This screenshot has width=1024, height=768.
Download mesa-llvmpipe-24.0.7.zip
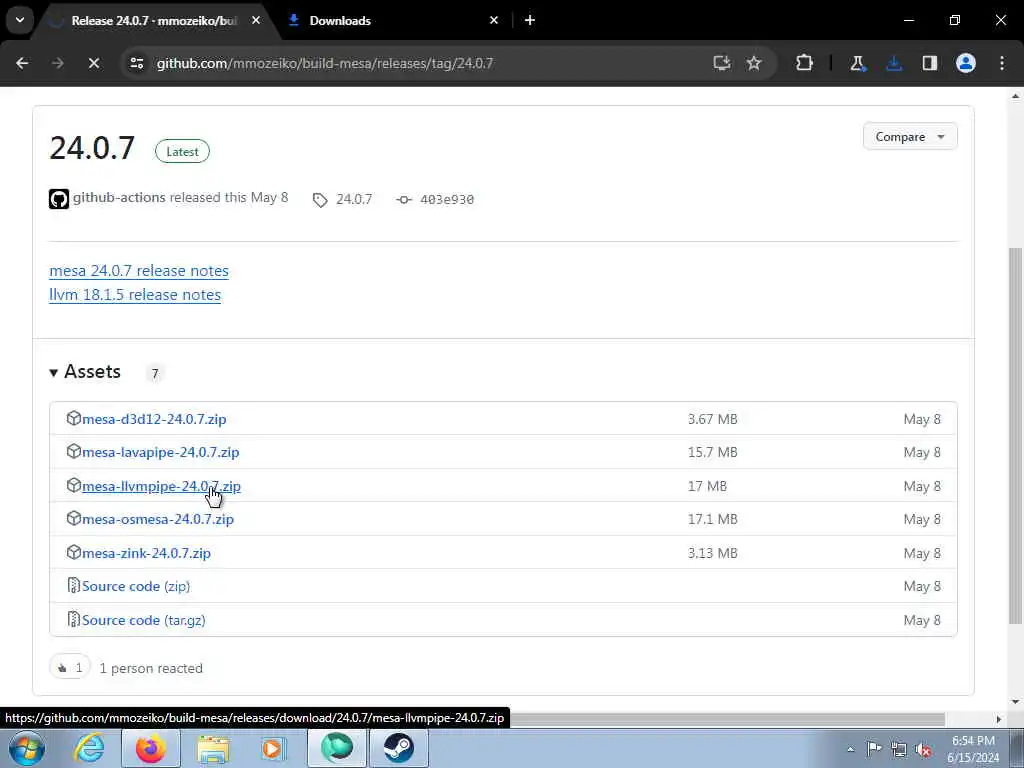(x=161, y=486)
